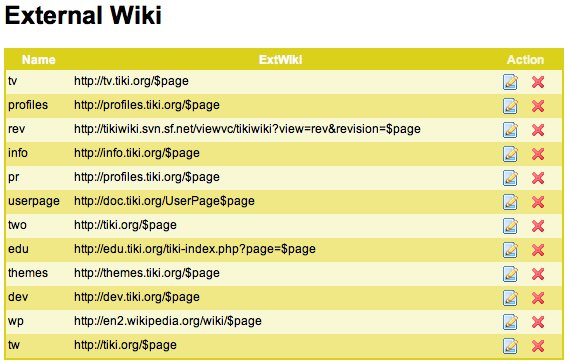Click edit icon for rev row

(510, 130)
